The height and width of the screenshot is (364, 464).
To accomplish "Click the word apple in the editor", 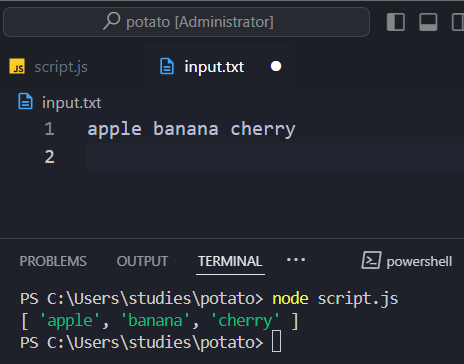I will [114, 129].
